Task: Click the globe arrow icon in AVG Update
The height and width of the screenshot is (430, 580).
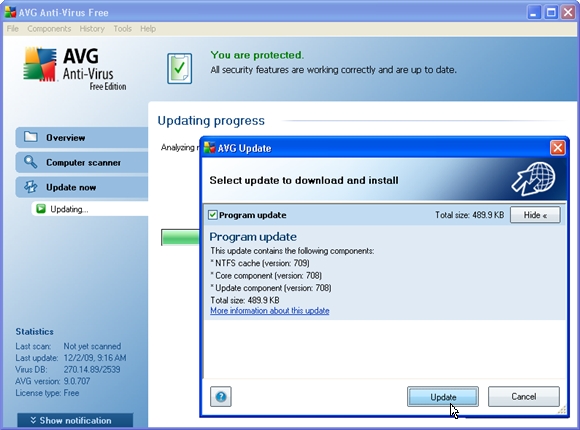Action: (x=533, y=179)
